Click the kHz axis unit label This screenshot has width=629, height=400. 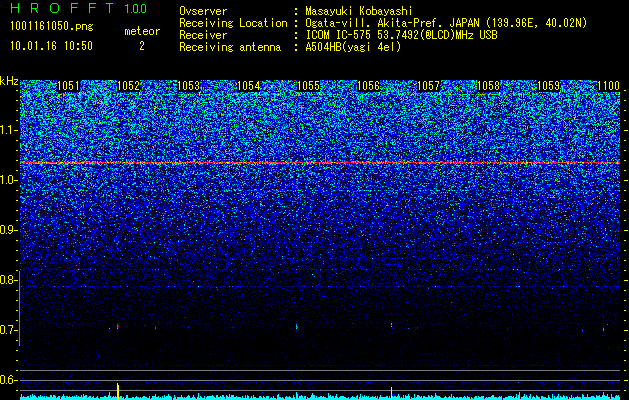tap(9, 81)
